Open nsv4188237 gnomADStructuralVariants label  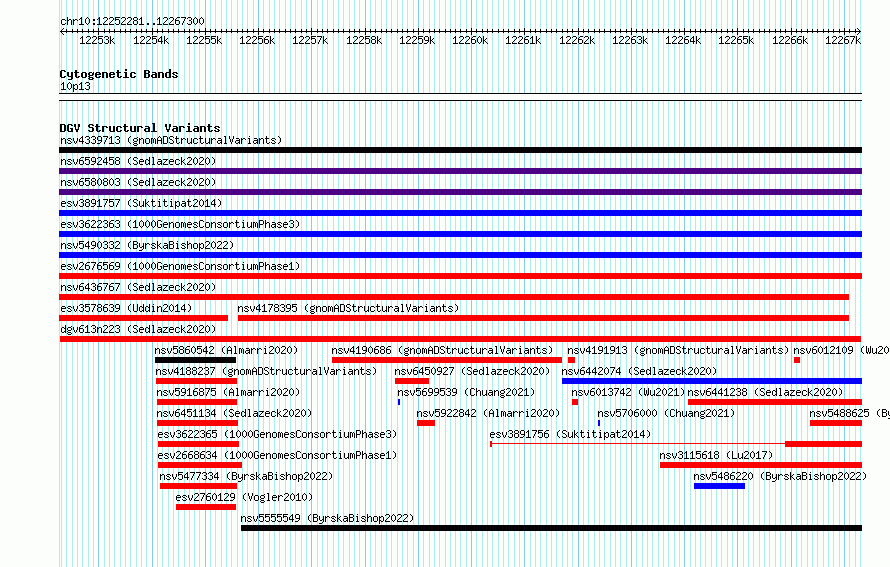266,371
